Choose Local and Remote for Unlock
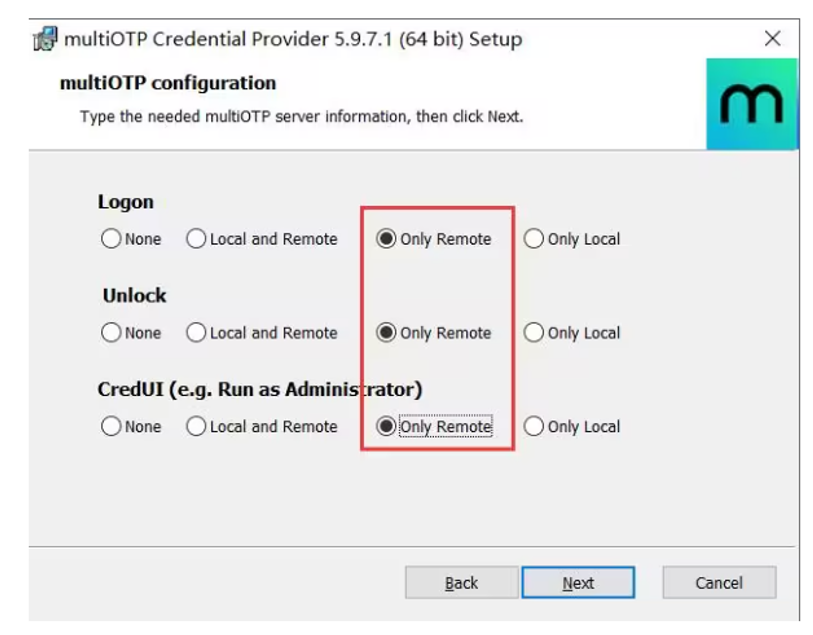Image resolution: width=813 pixels, height=635 pixels. (196, 333)
